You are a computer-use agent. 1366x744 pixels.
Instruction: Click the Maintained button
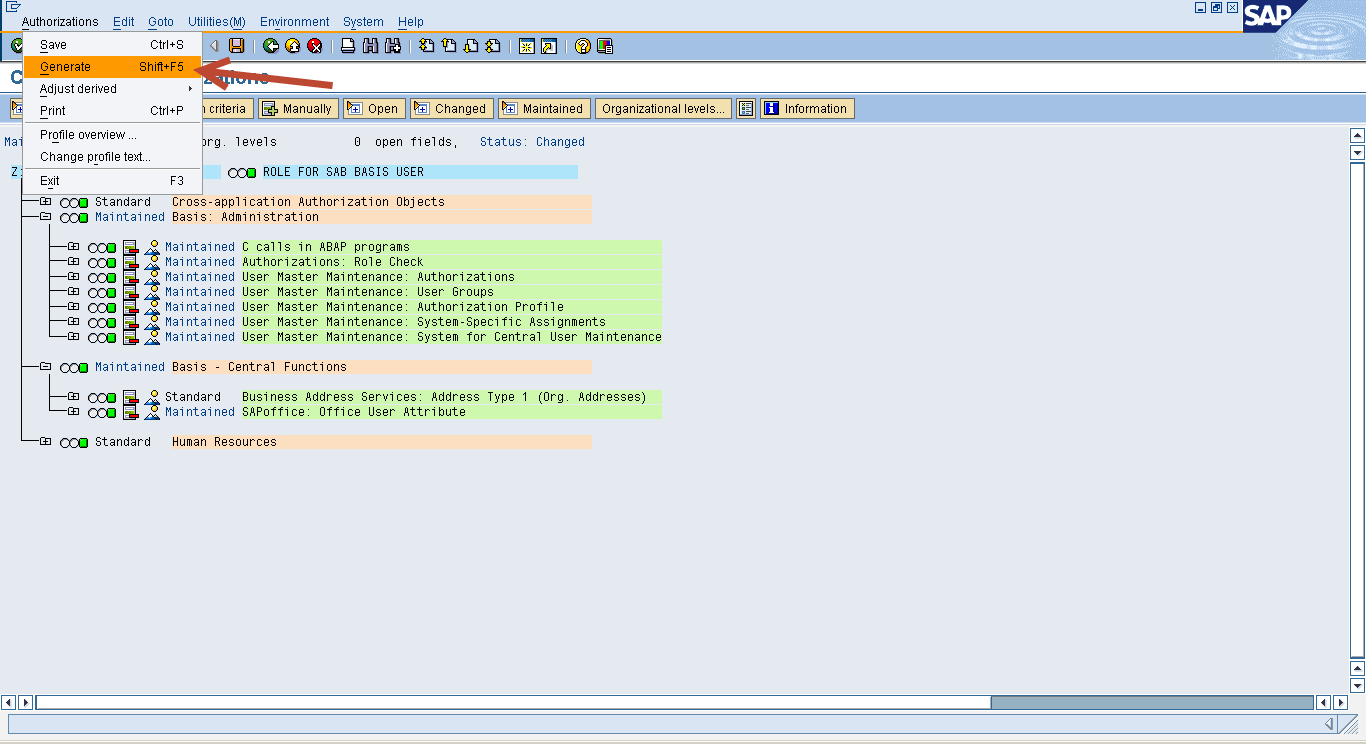click(543, 109)
